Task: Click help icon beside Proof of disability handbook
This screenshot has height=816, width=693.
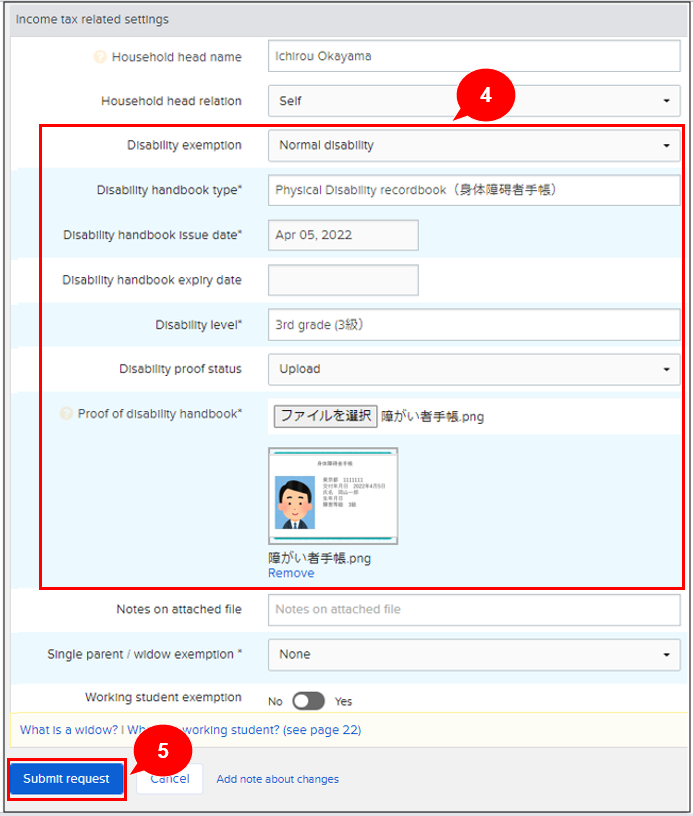Action: click(67, 414)
